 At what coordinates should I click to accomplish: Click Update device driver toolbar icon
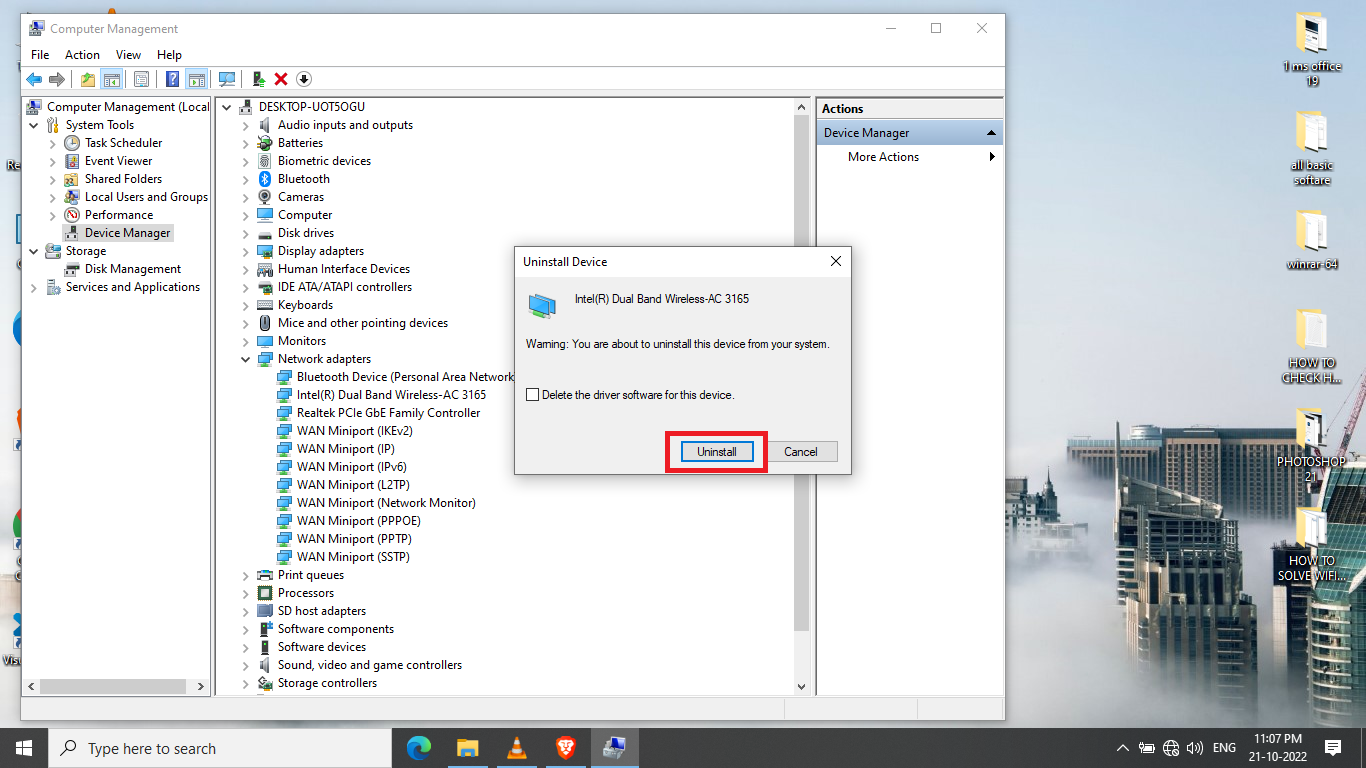259,79
